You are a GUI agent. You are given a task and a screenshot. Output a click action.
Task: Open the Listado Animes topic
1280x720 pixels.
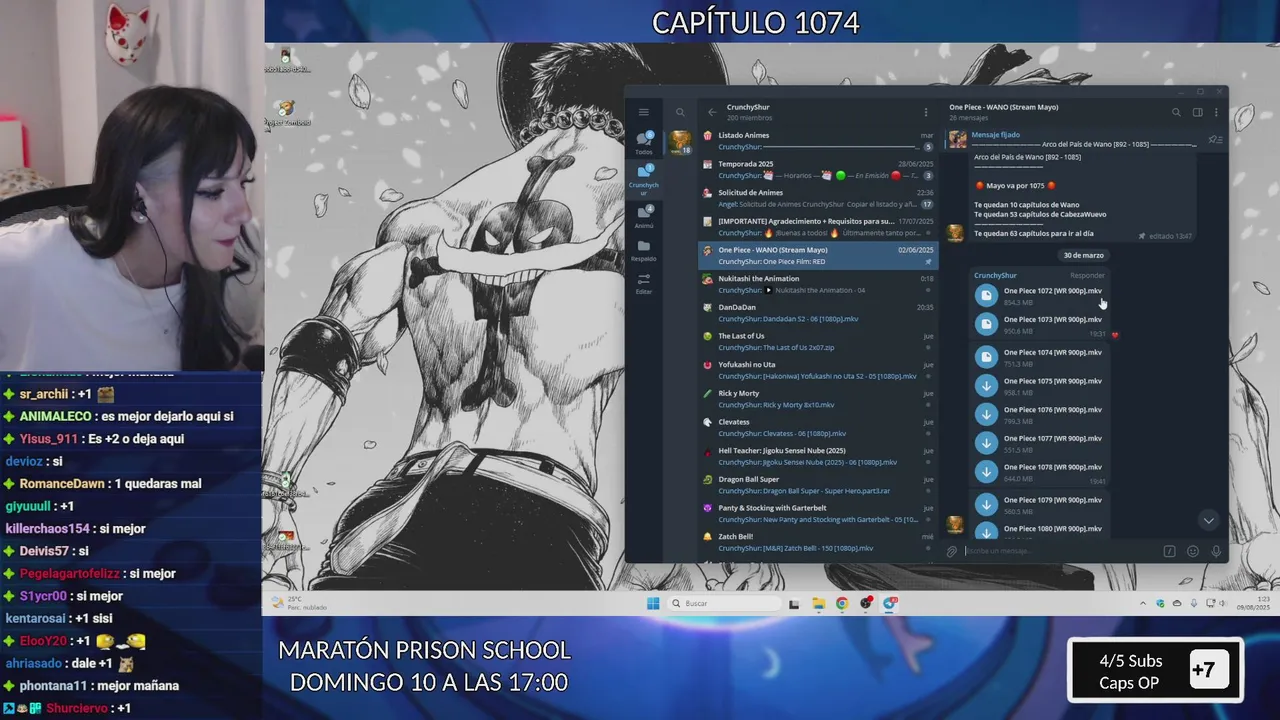pos(819,141)
